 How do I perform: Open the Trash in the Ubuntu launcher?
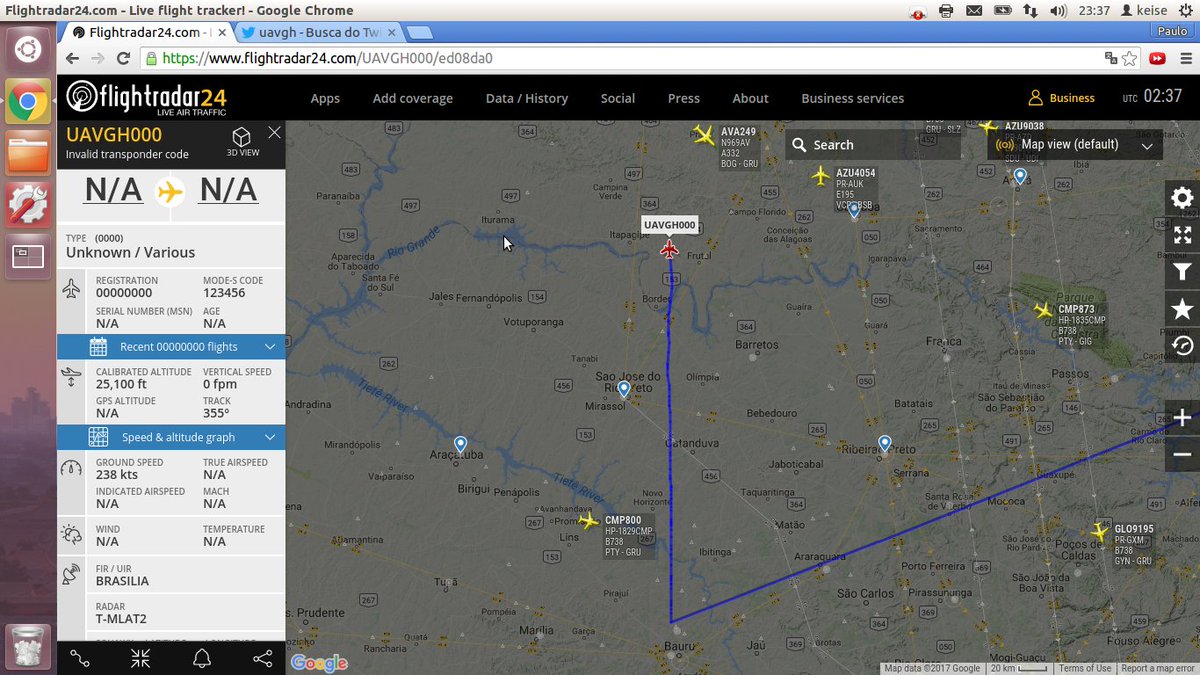tap(28, 647)
